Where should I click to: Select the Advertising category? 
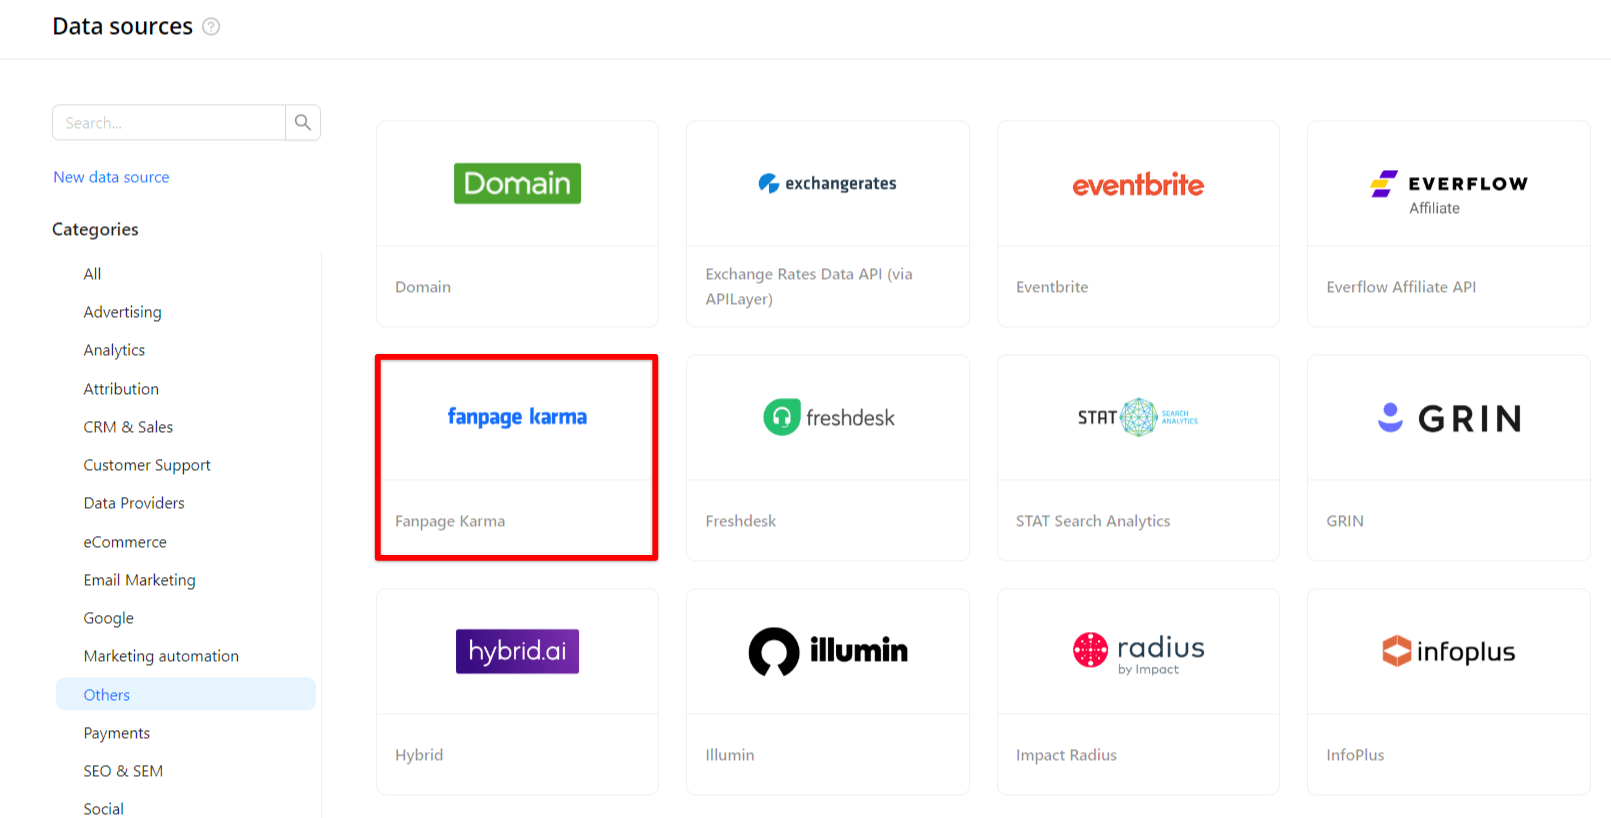click(x=122, y=312)
